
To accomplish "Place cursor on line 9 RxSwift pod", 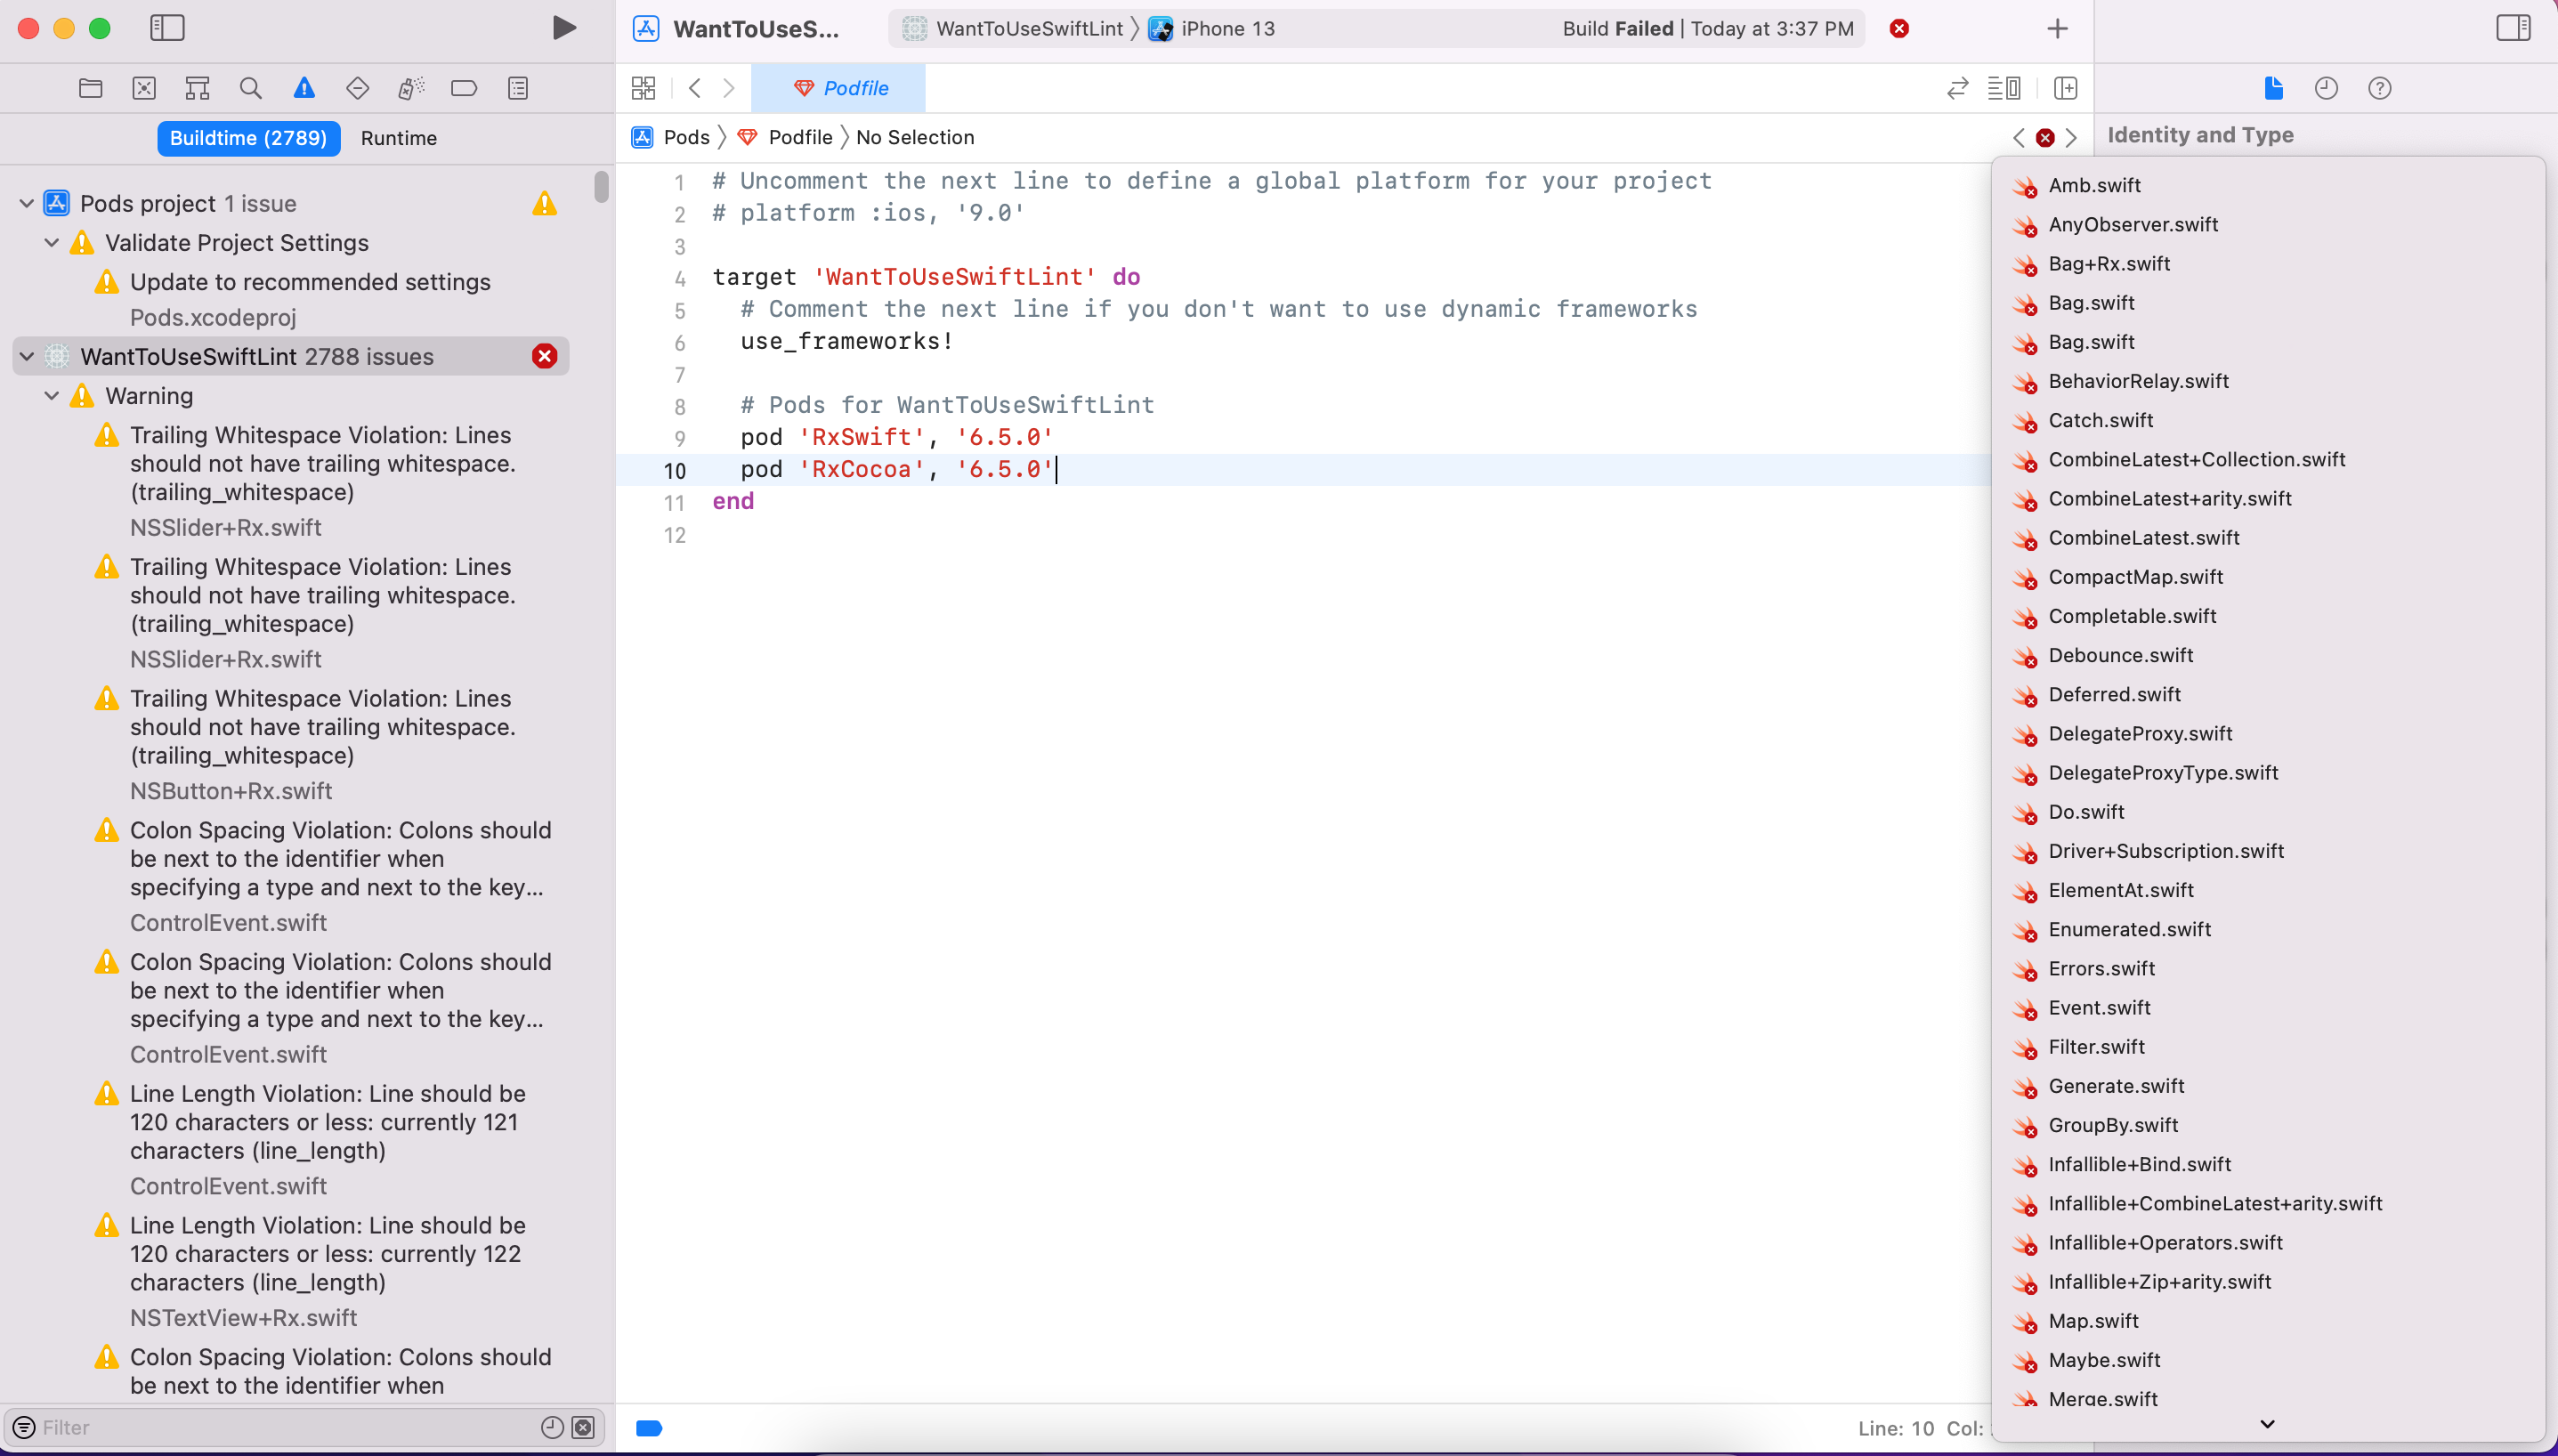I will 897,437.
